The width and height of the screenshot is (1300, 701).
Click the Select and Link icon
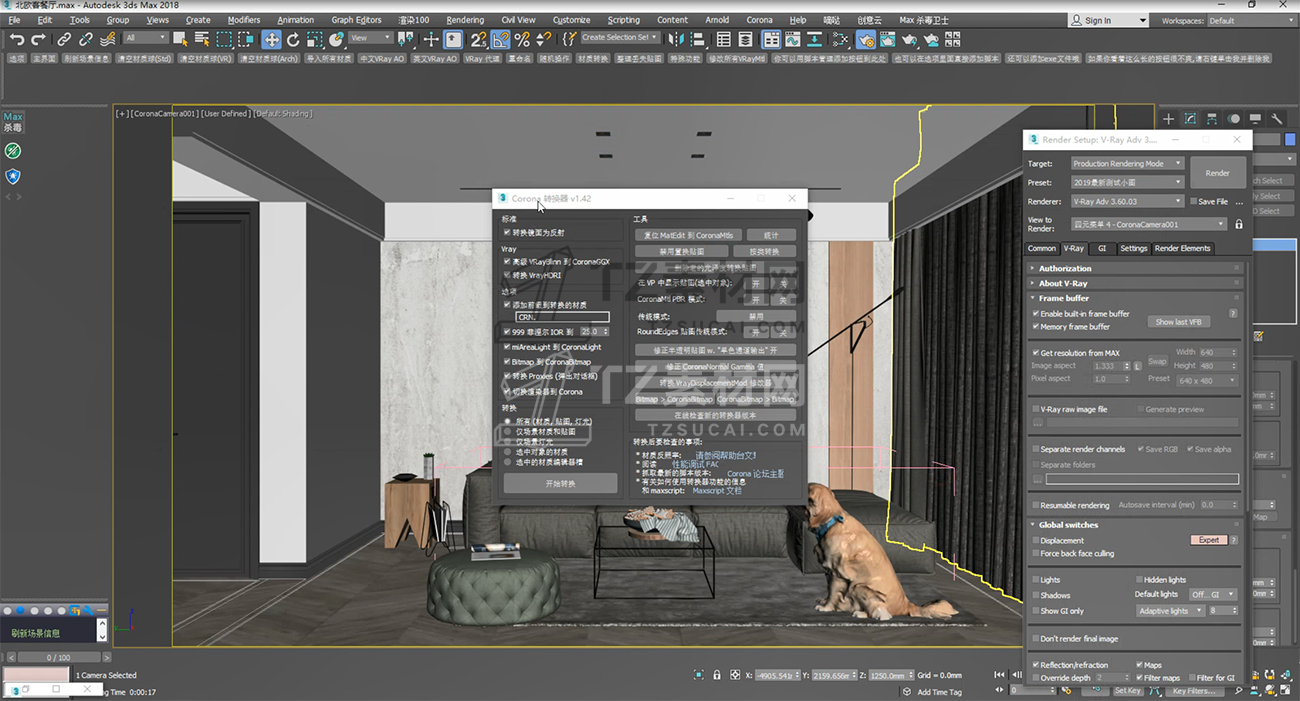pos(64,39)
